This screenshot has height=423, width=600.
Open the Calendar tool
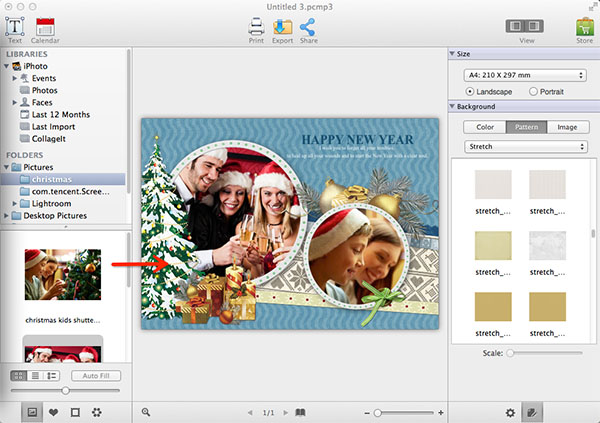(45, 28)
